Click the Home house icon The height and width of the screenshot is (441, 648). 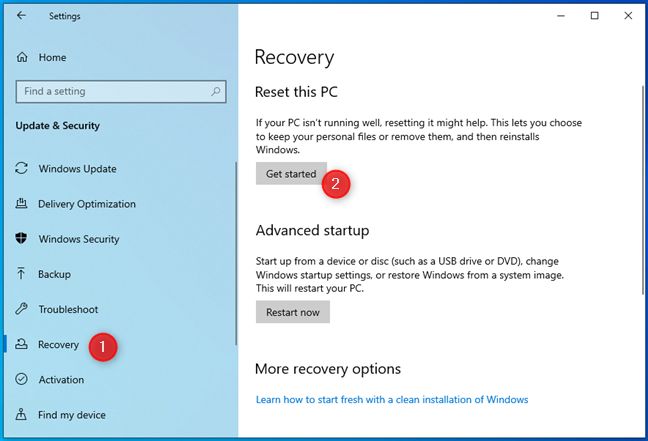[22, 57]
